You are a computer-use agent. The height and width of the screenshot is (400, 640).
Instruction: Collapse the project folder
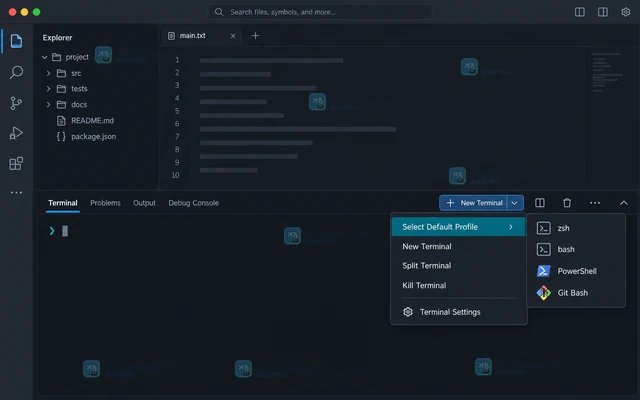44,57
